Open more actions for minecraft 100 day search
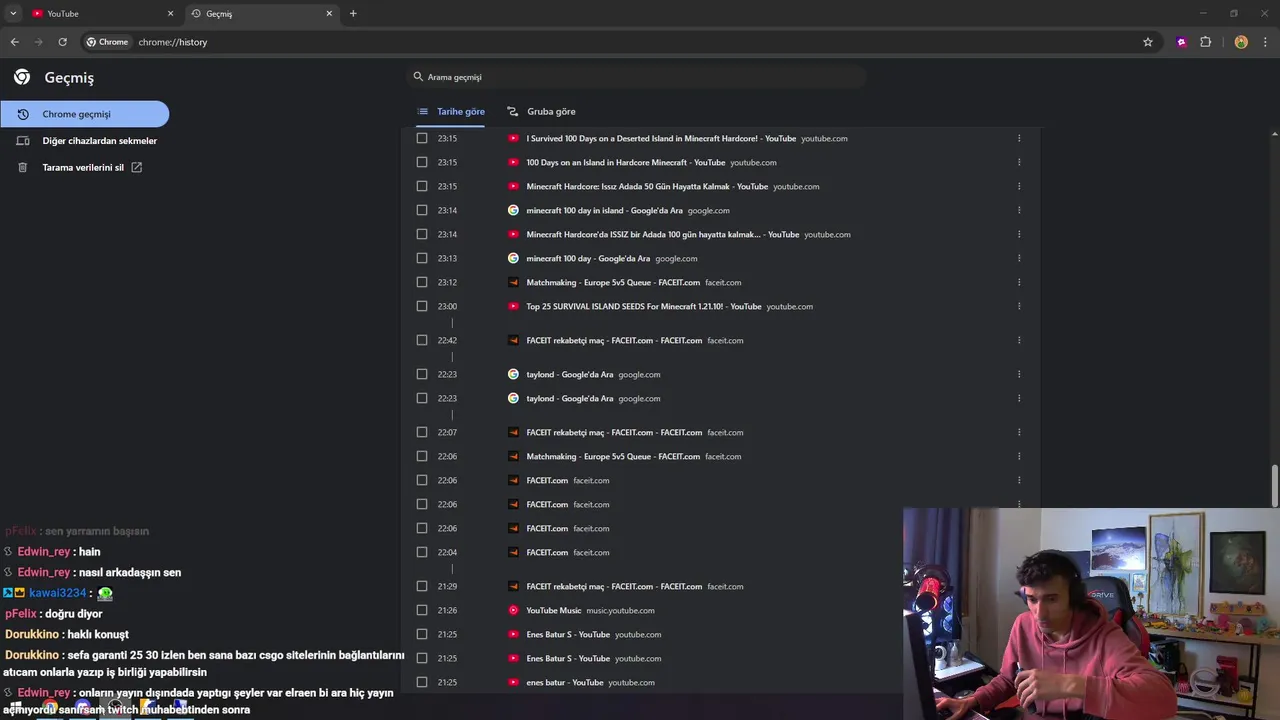Image resolution: width=1280 pixels, height=720 pixels. pos(1019,258)
